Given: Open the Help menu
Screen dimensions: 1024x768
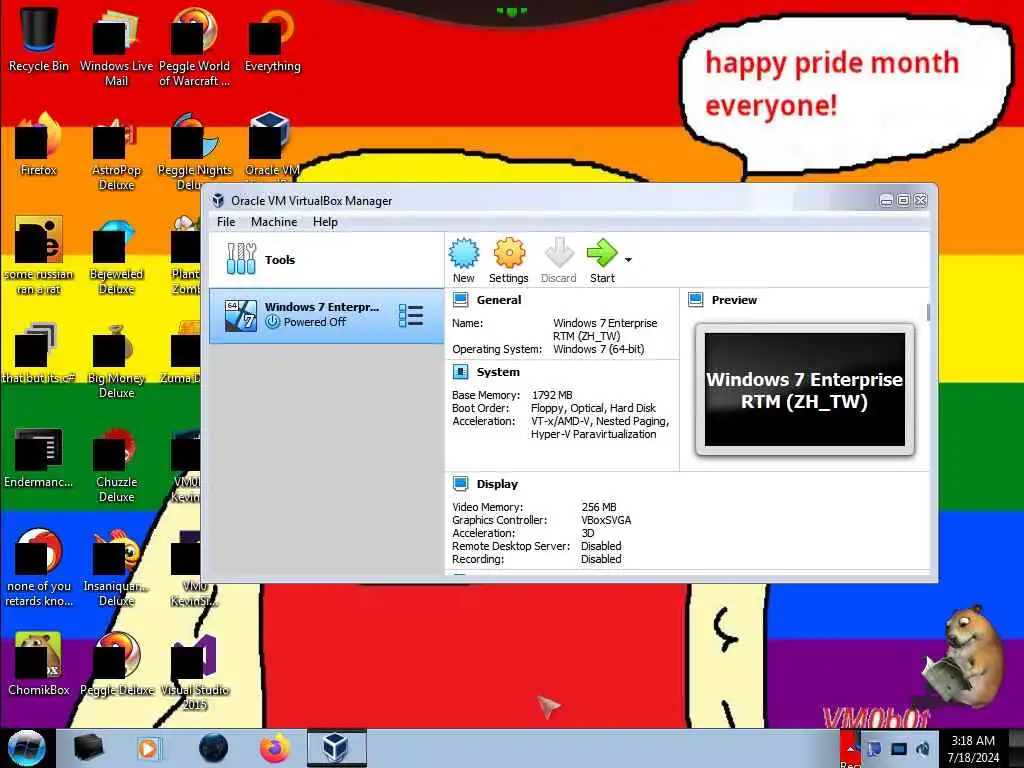Looking at the screenshot, I should 325,222.
